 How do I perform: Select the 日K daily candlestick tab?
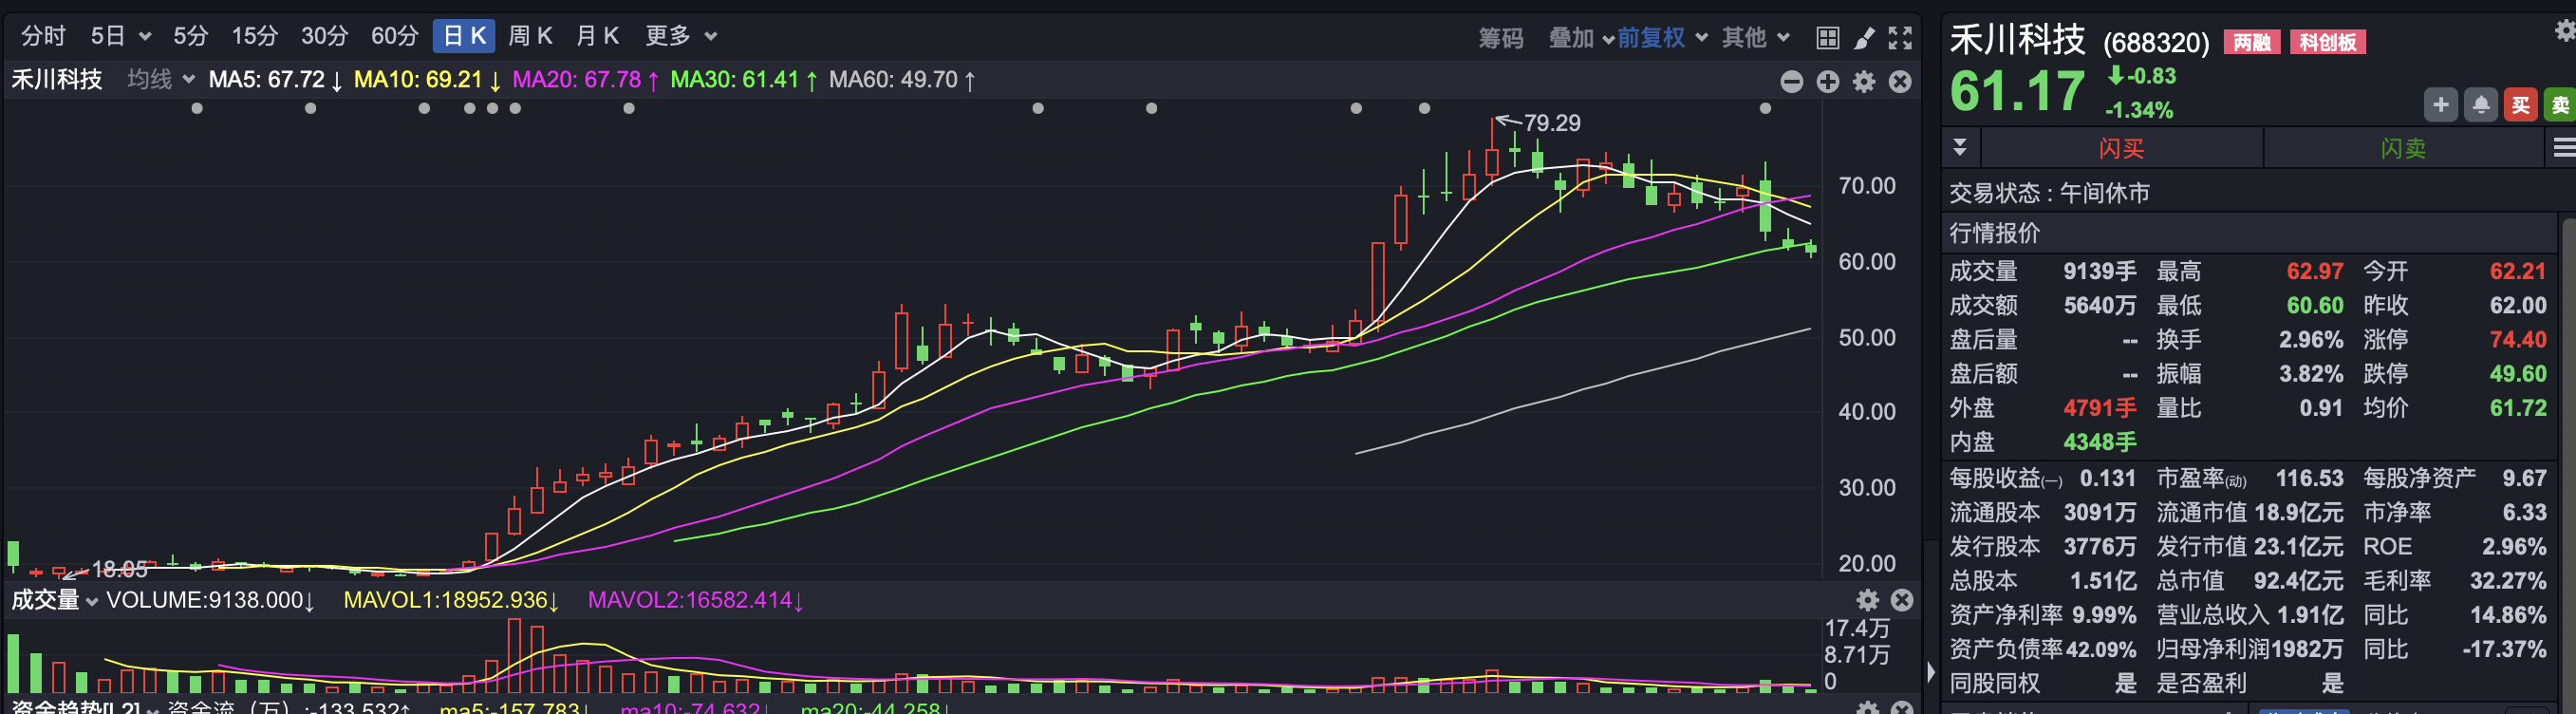[464, 37]
